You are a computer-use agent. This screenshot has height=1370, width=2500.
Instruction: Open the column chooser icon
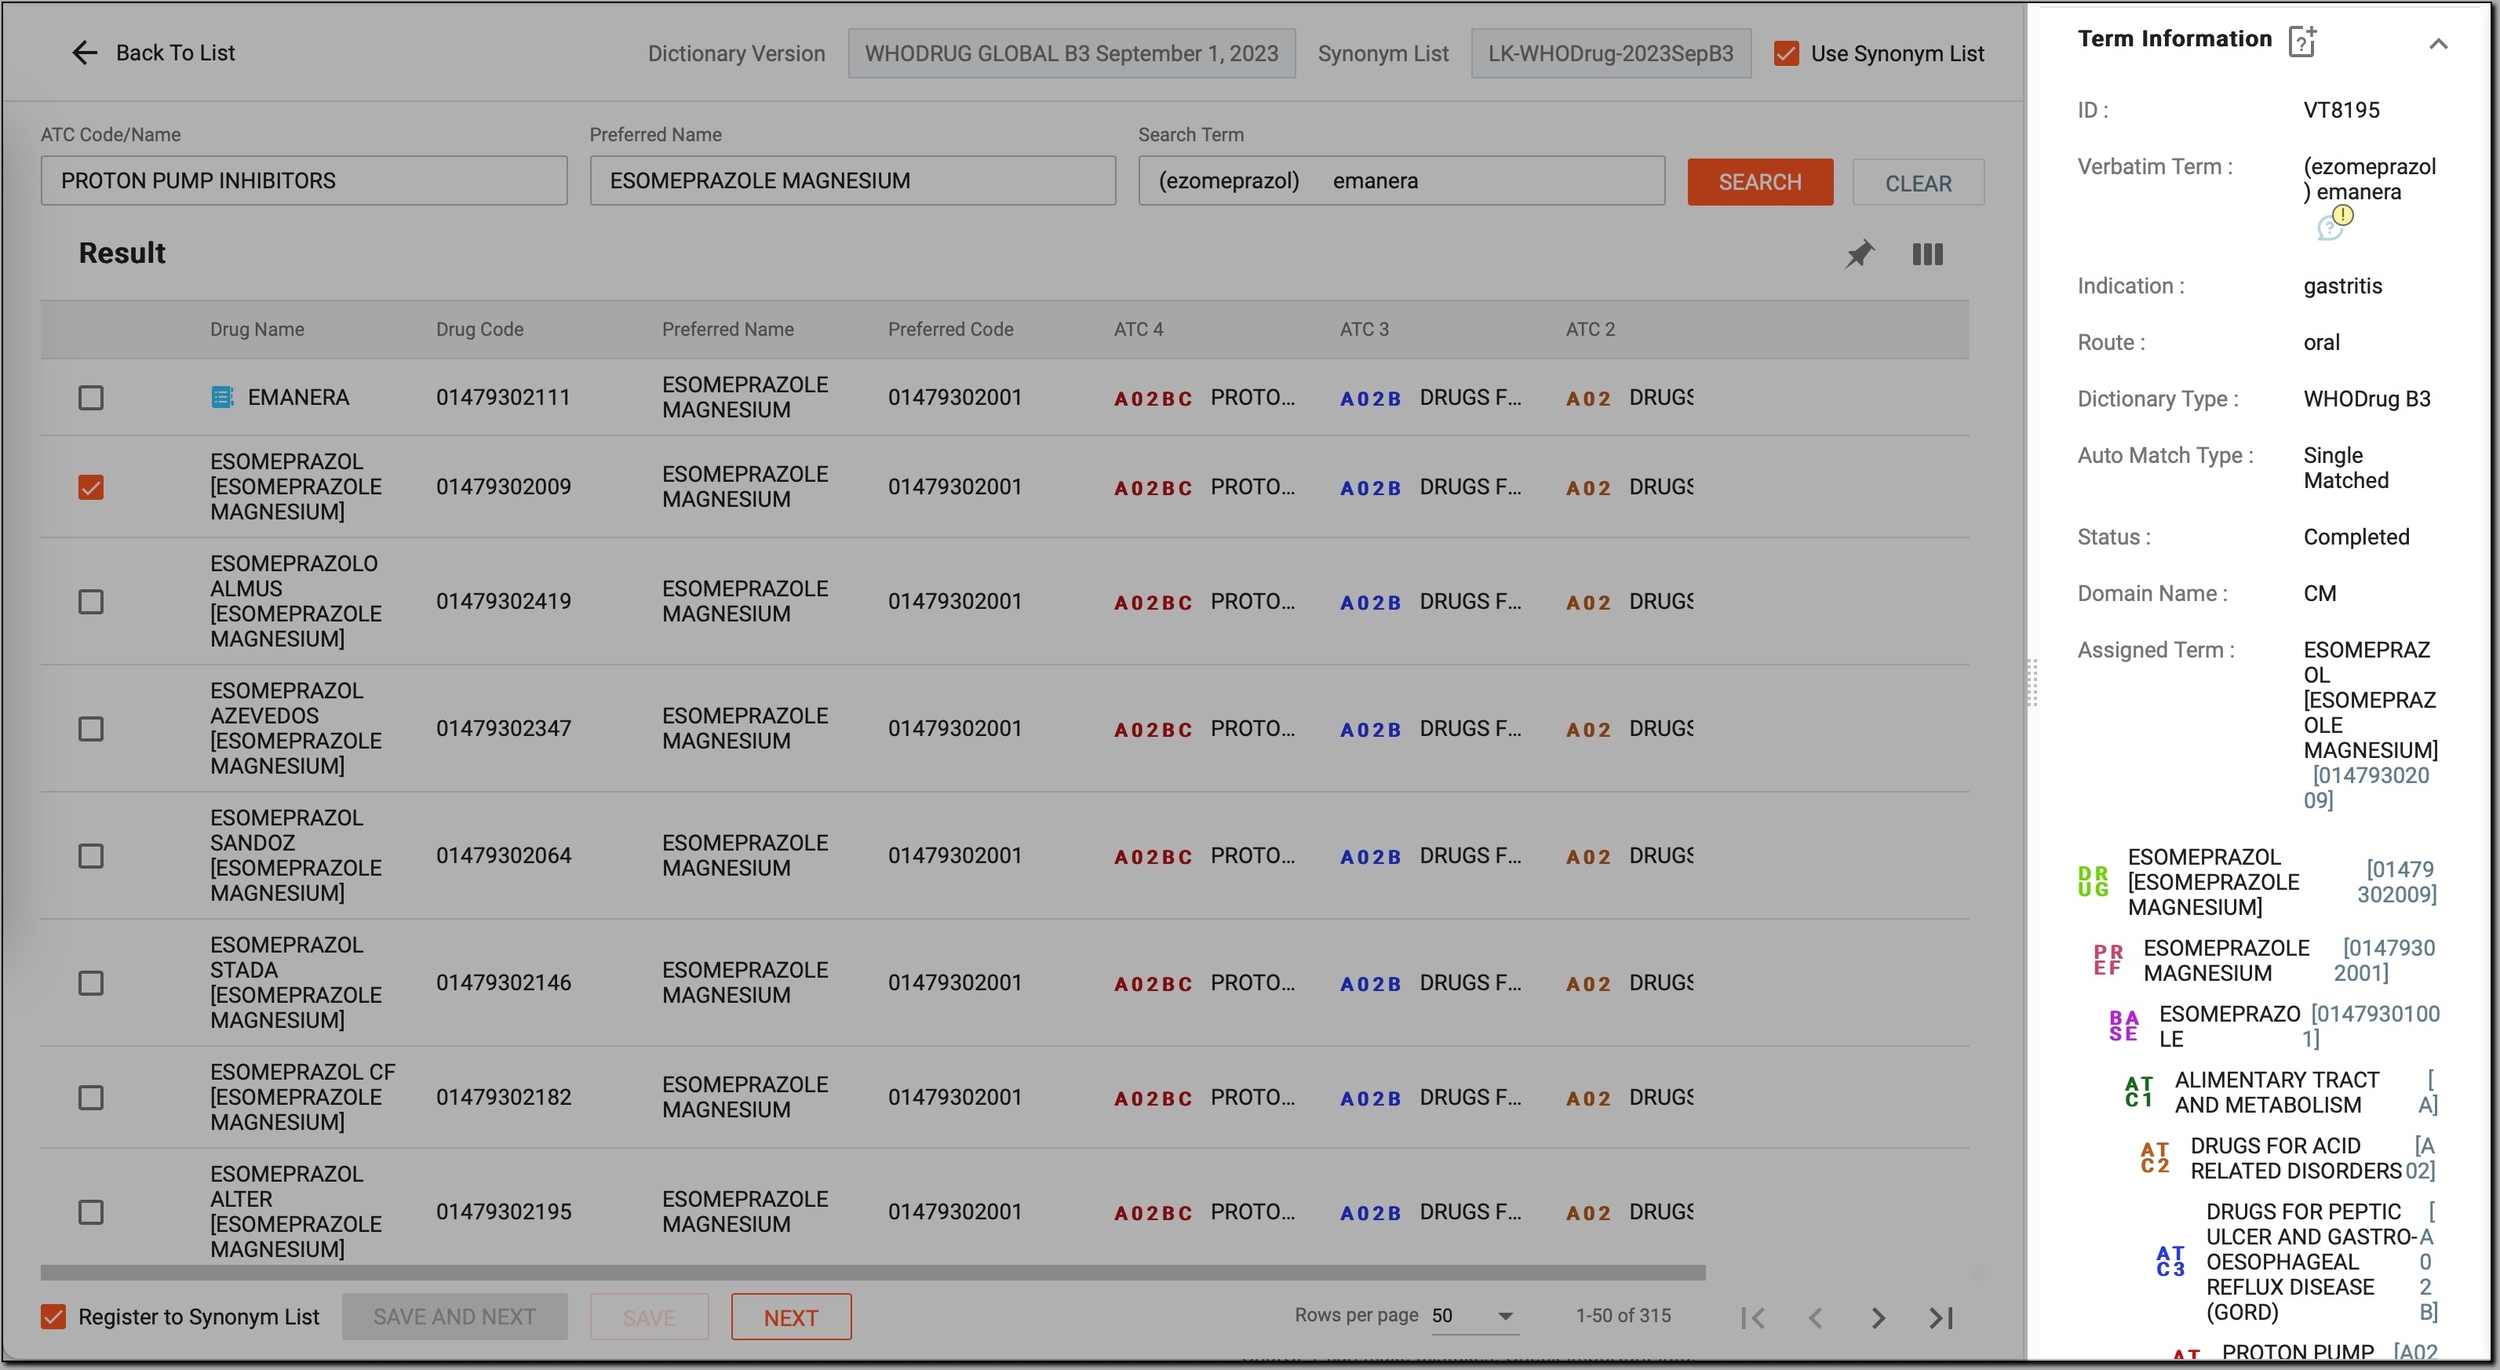(x=1928, y=254)
